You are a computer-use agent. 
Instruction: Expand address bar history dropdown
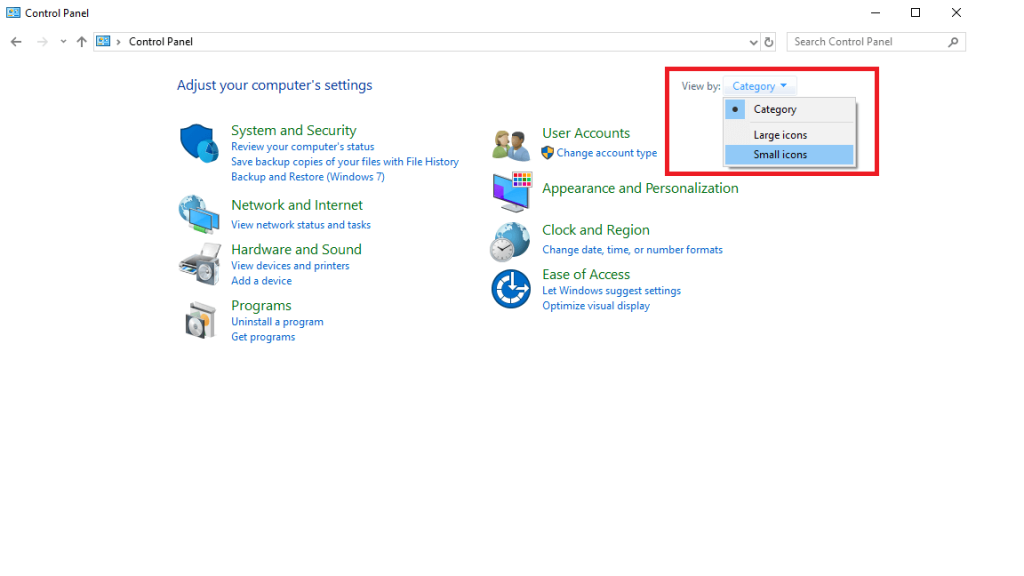(x=753, y=42)
